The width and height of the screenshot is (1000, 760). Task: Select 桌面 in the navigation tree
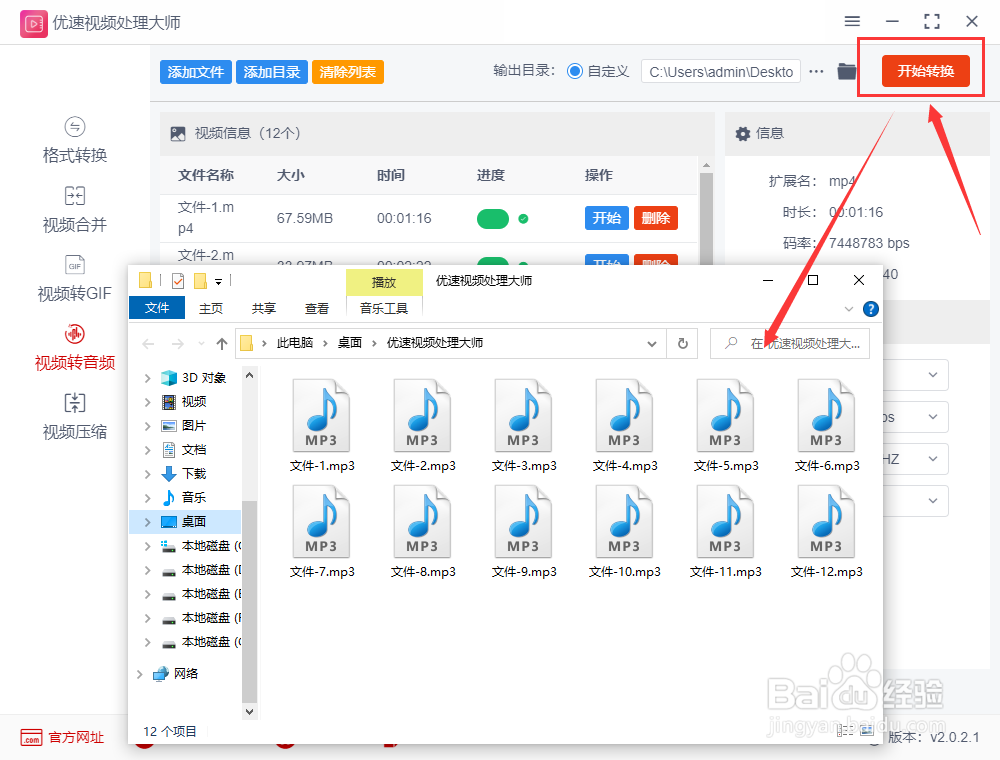[193, 522]
